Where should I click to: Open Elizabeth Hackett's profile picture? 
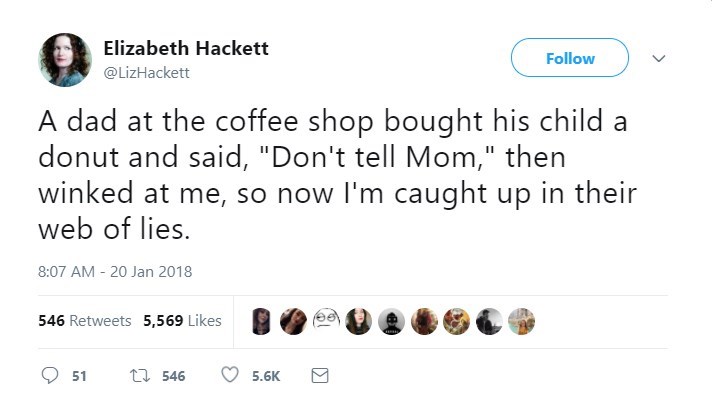click(65, 60)
